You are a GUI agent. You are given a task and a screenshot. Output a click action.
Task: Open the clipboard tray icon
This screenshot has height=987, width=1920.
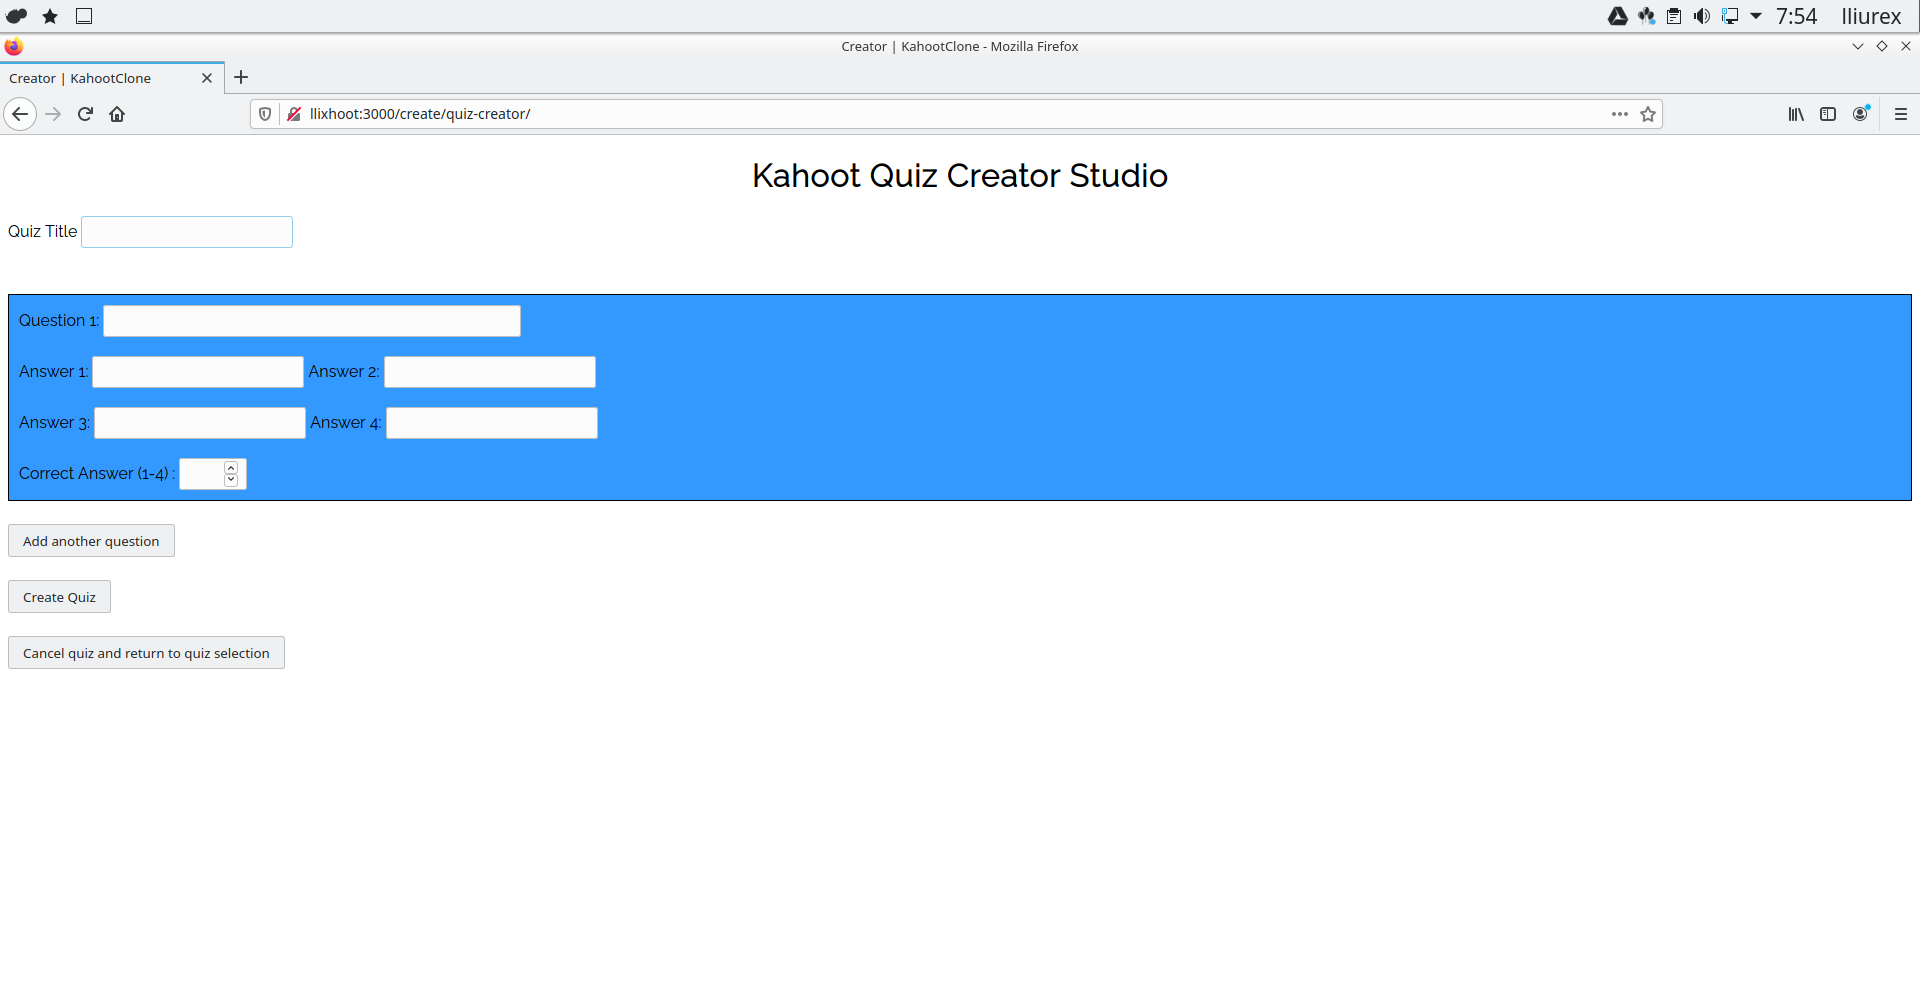[x=1674, y=16]
